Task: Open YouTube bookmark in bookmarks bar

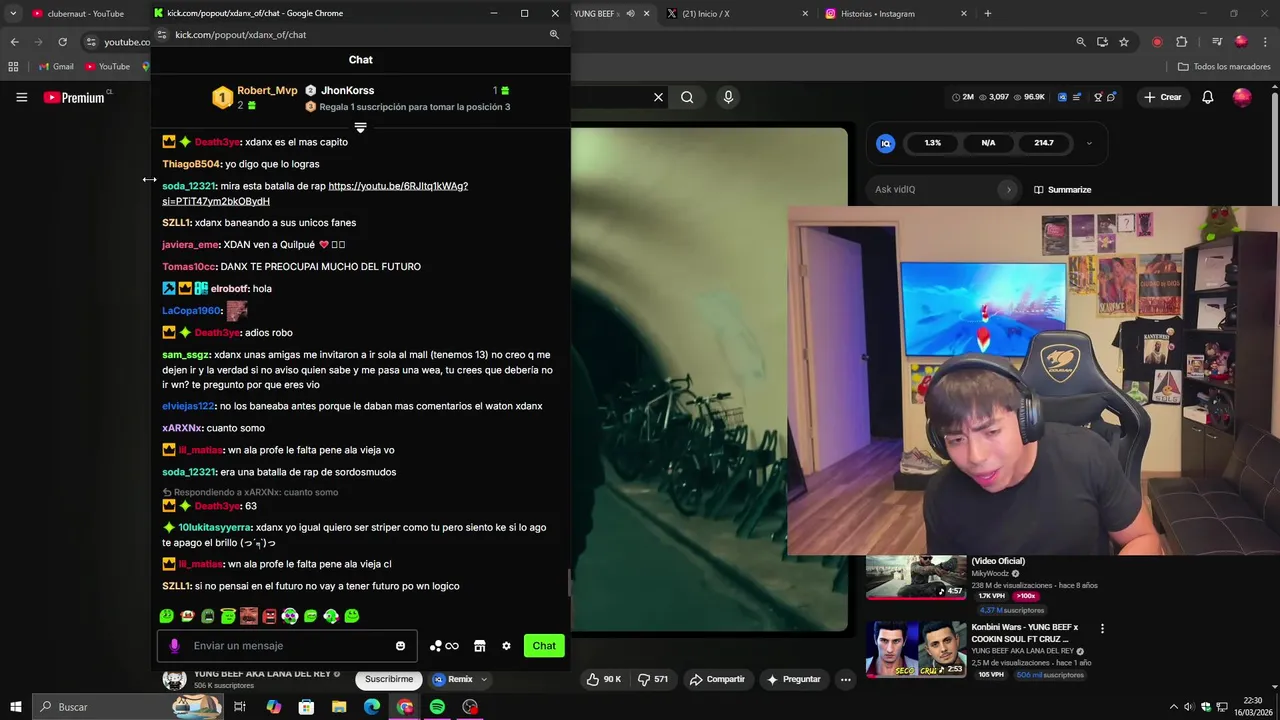Action: tap(108, 67)
